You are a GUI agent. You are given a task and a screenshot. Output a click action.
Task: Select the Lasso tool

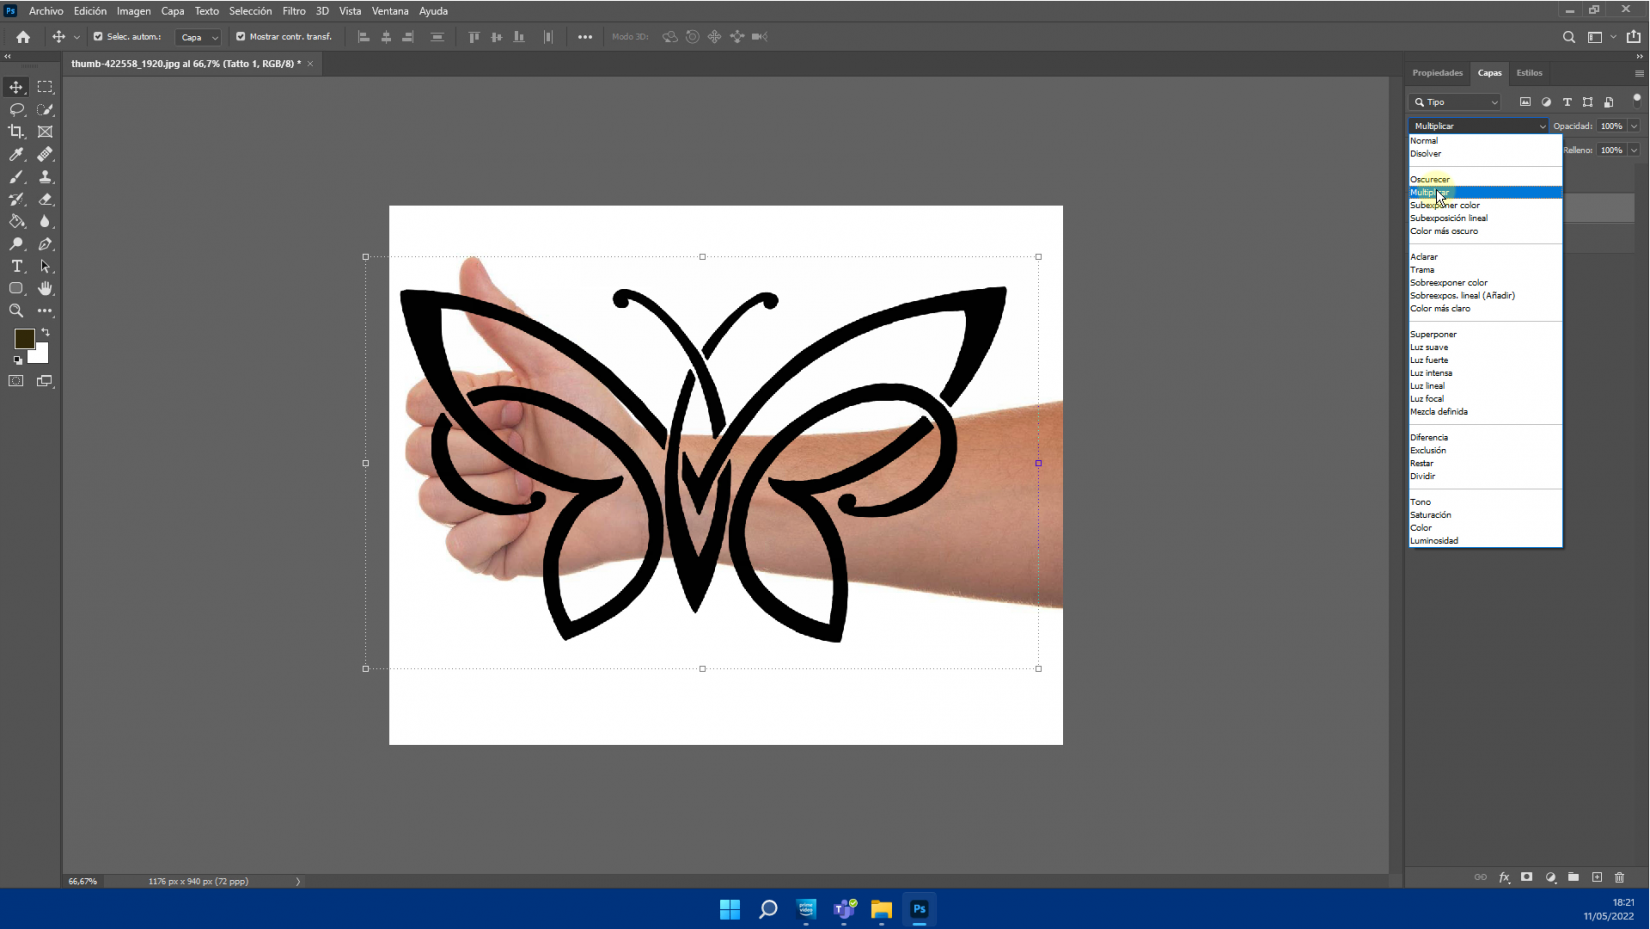pos(17,109)
